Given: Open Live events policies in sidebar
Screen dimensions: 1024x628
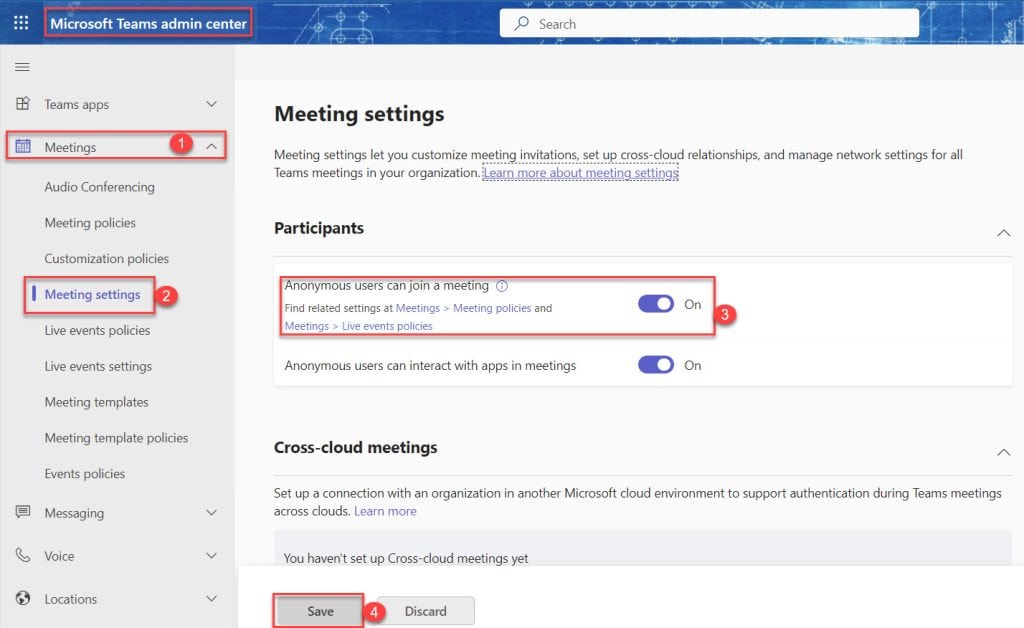Looking at the screenshot, I should pyautogui.click(x=97, y=330).
